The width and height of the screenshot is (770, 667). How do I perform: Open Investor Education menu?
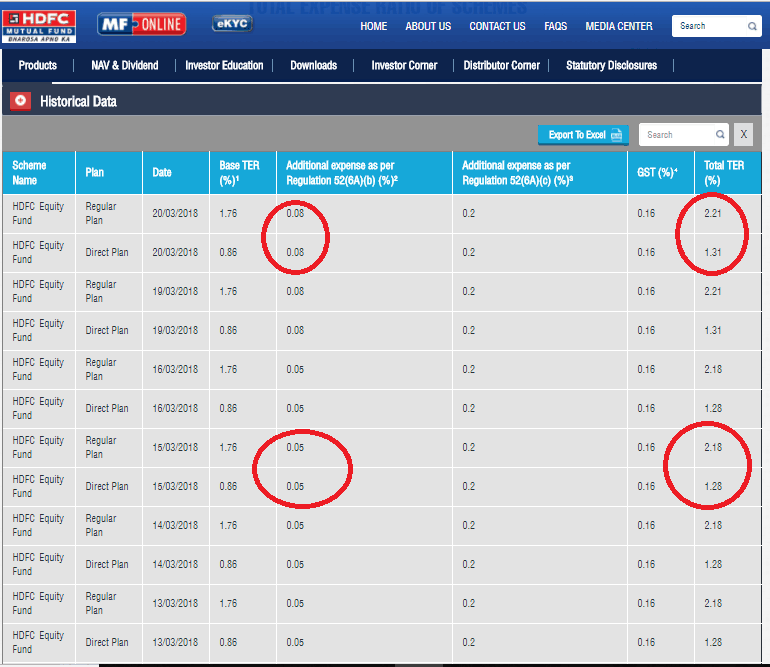(x=224, y=65)
